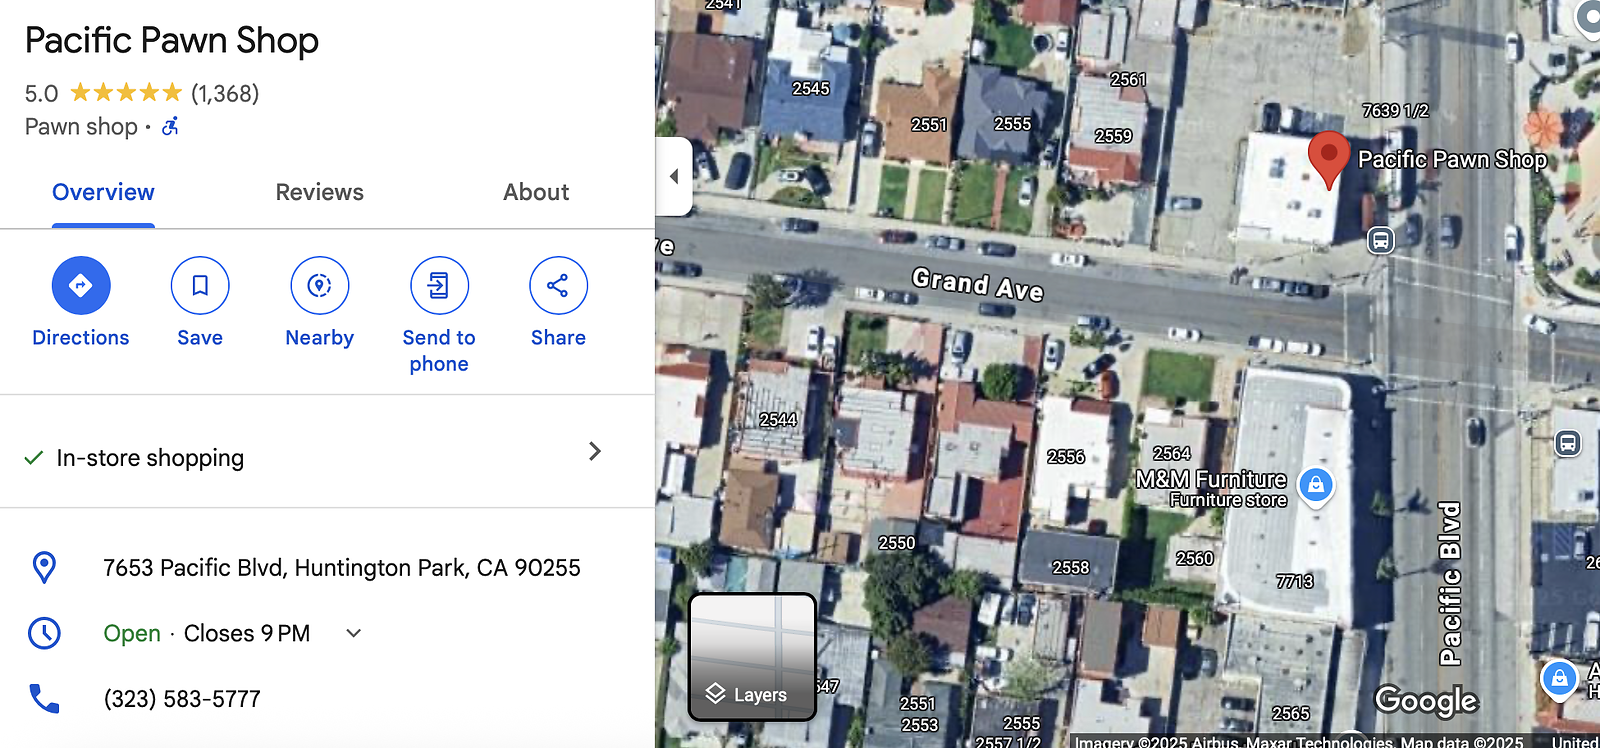
Task: Expand the In-store shopping details
Action: pyautogui.click(x=327, y=452)
